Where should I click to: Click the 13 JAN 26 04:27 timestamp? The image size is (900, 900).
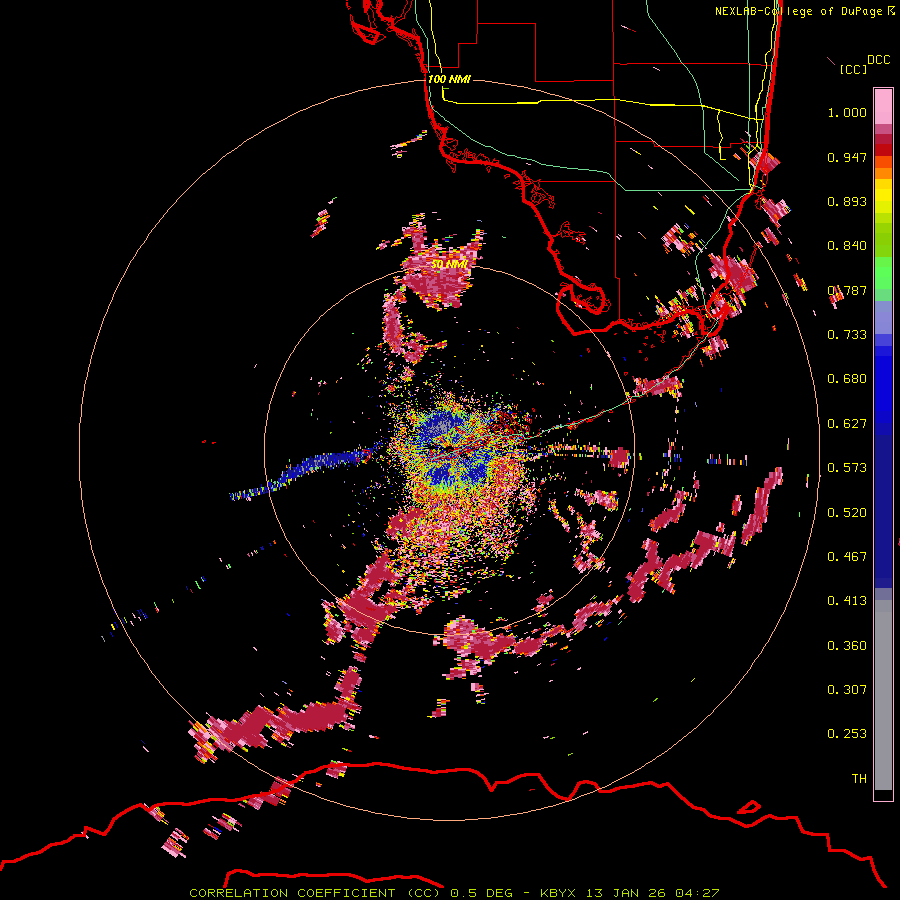[x=653, y=893]
